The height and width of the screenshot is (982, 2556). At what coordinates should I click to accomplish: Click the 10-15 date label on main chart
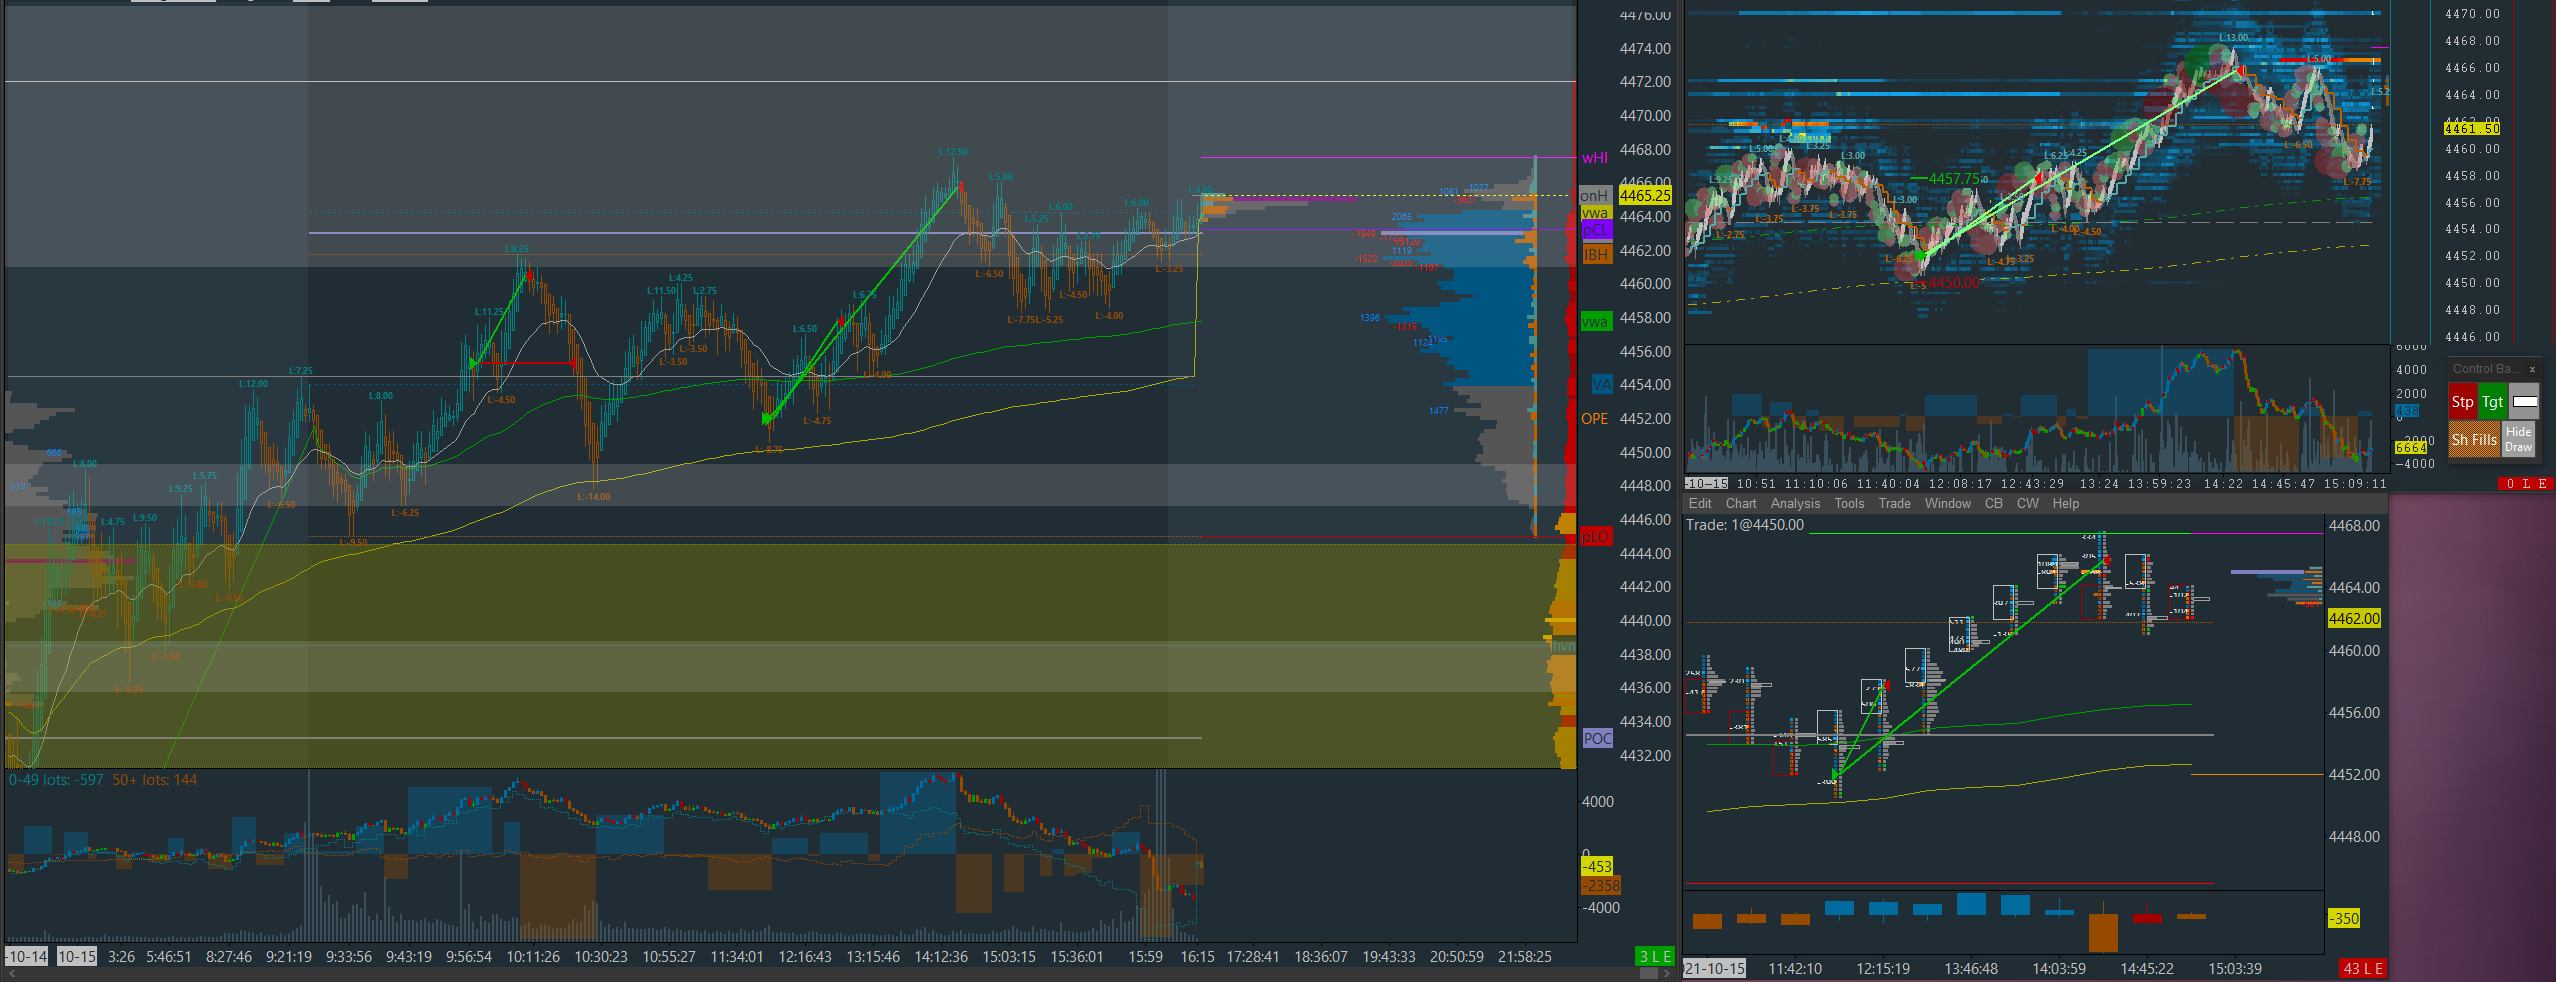(77, 957)
